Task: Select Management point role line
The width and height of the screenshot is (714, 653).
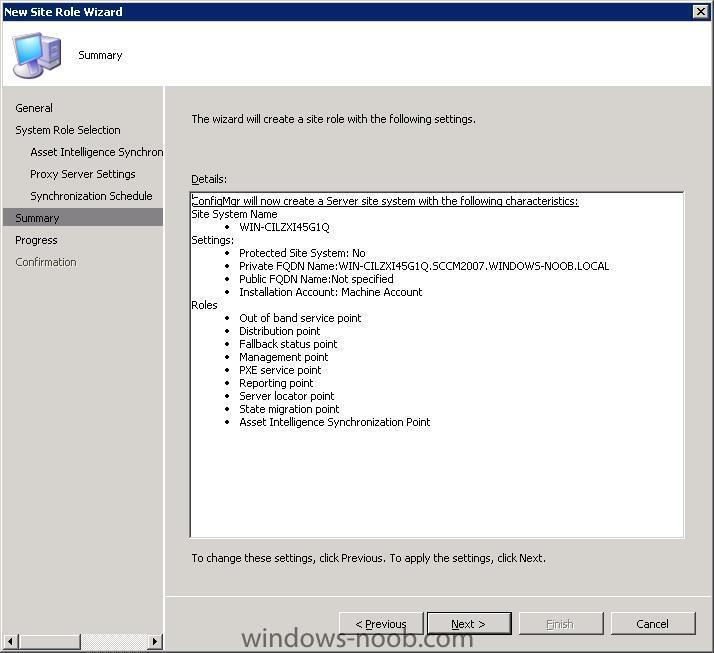Action: tap(284, 357)
